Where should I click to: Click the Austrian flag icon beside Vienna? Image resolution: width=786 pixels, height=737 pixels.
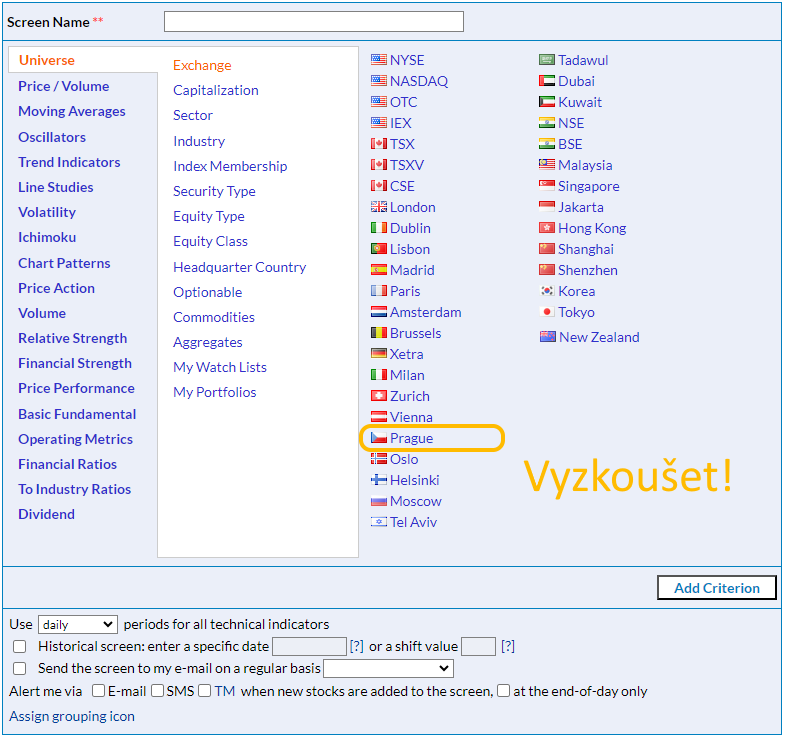378,417
